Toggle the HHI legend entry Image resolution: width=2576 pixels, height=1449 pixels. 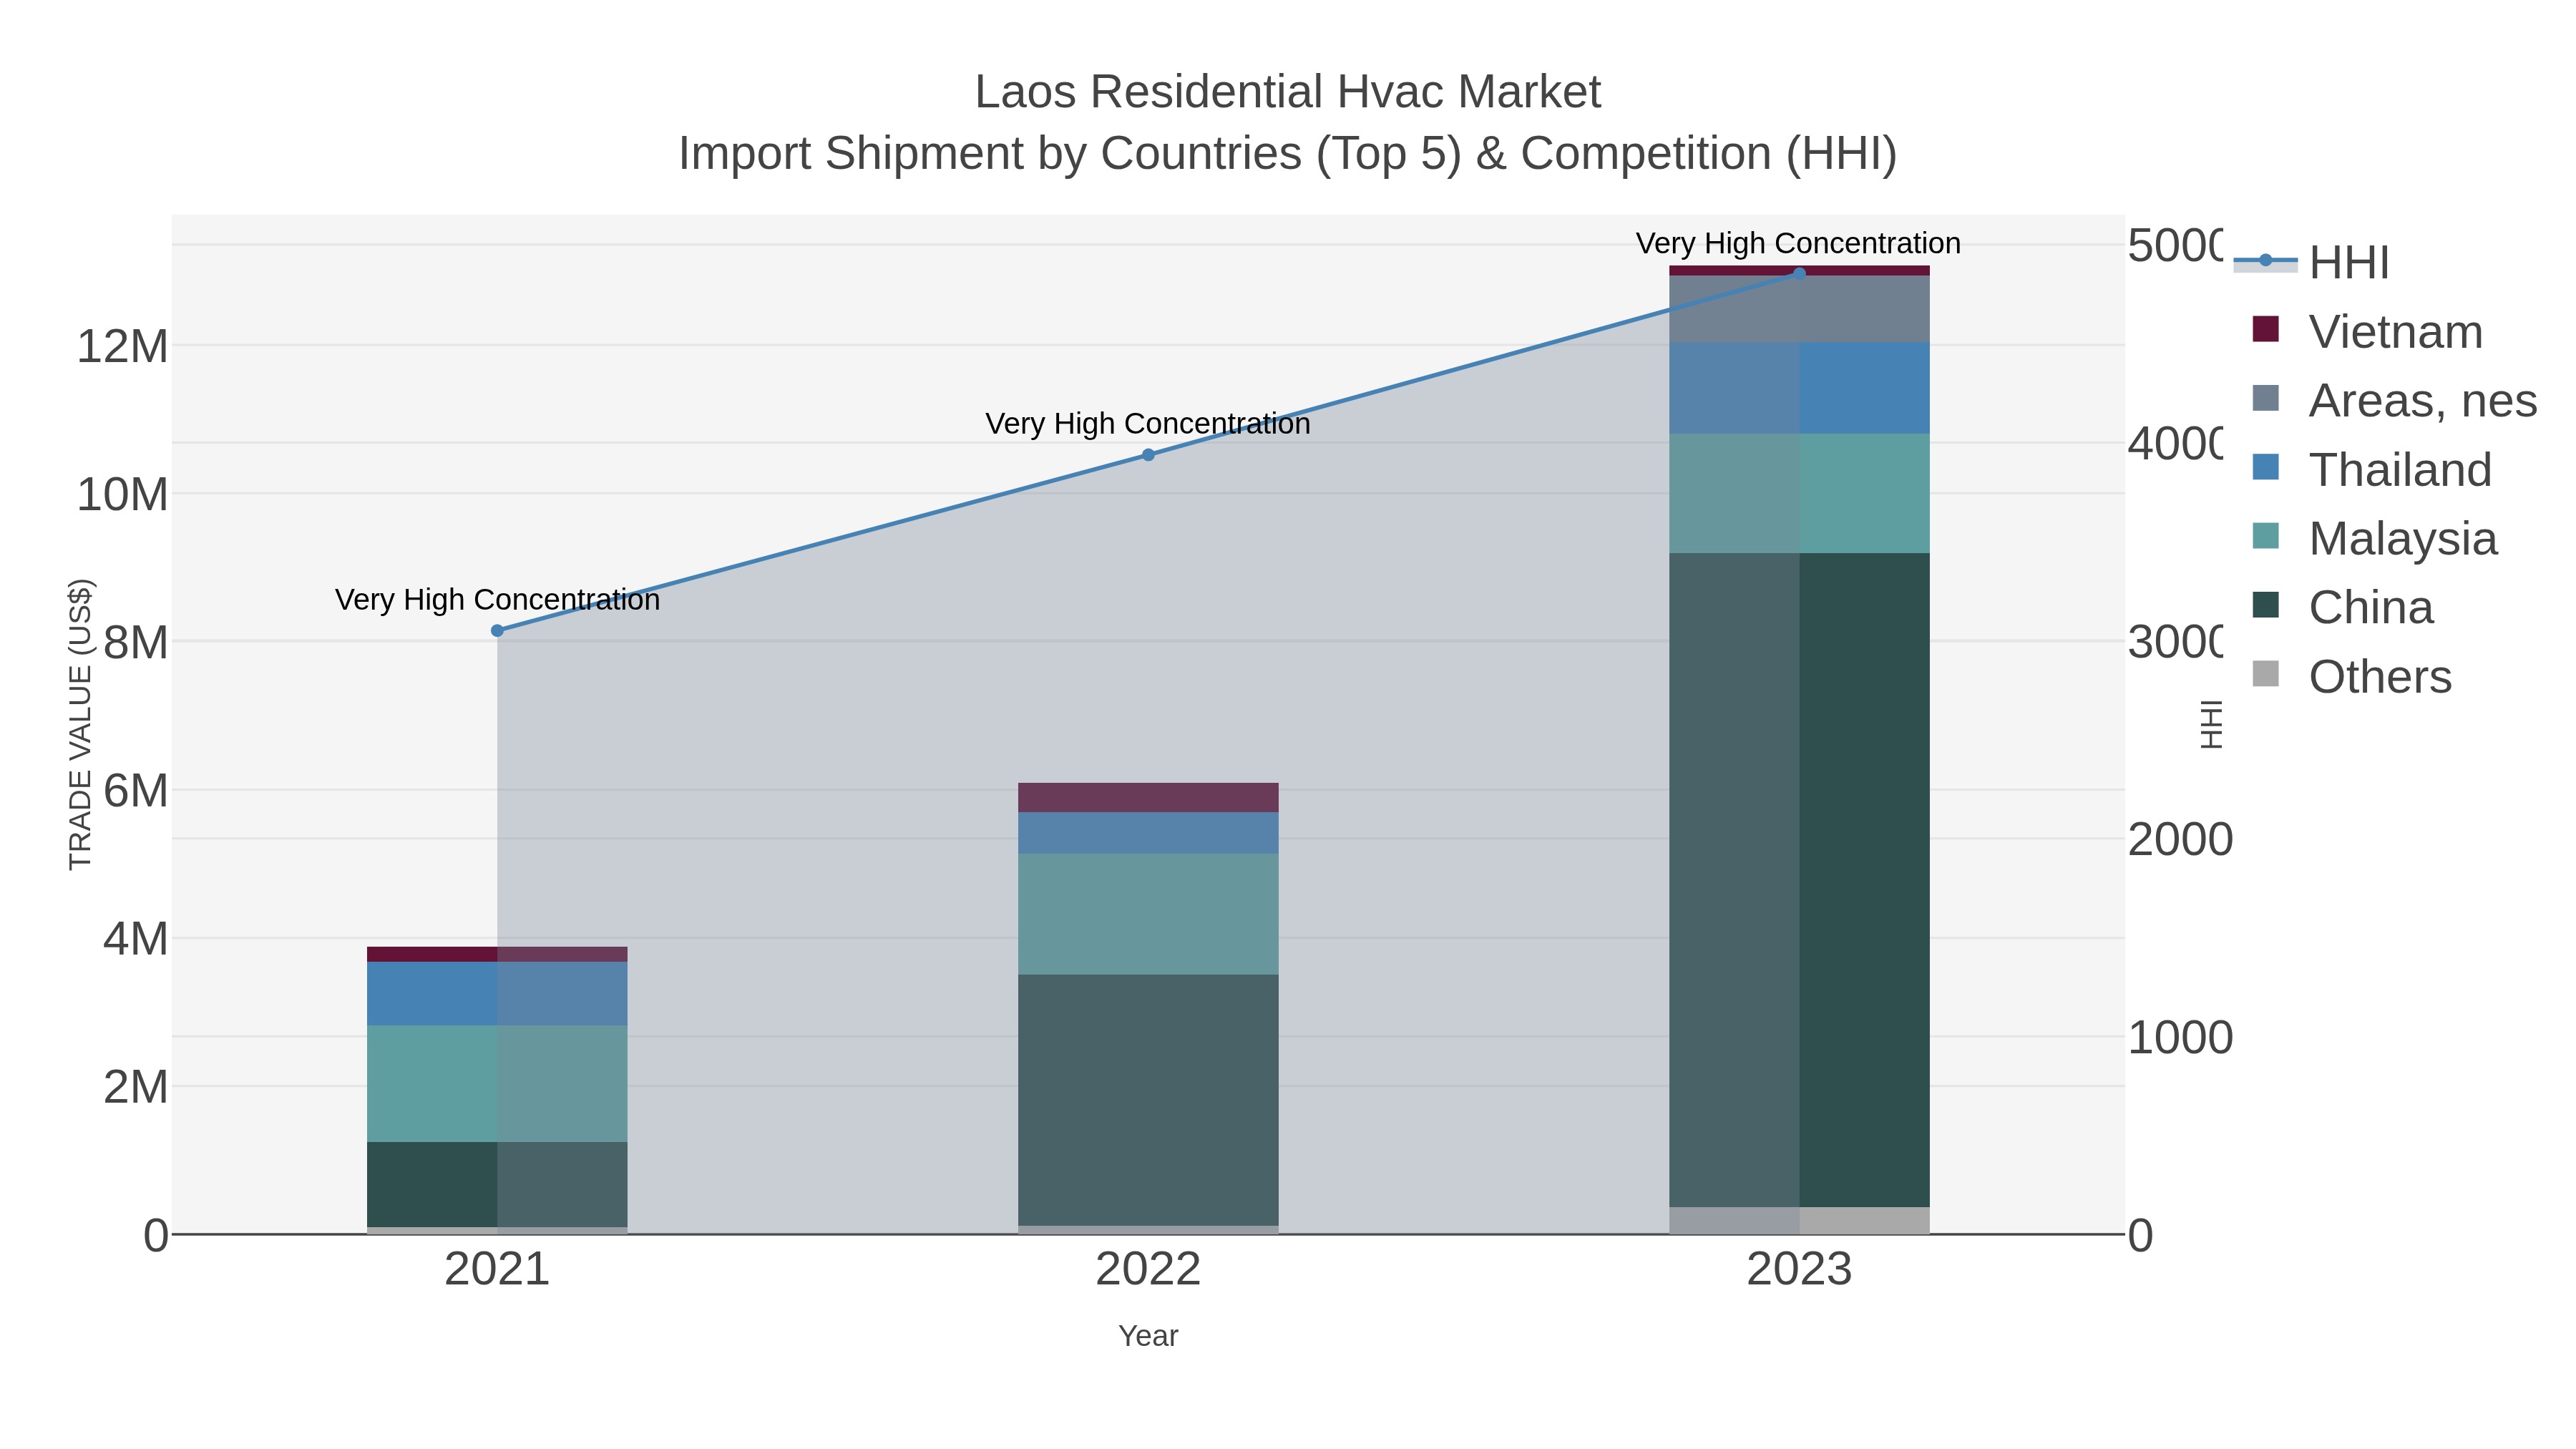click(x=2311, y=262)
